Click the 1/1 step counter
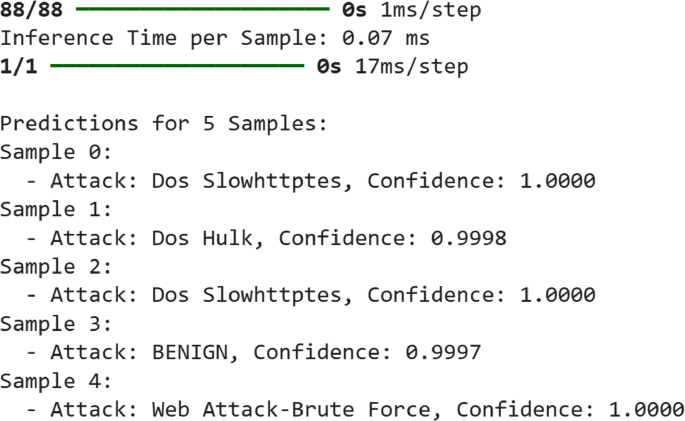This screenshot has width=685, height=421. 19,67
